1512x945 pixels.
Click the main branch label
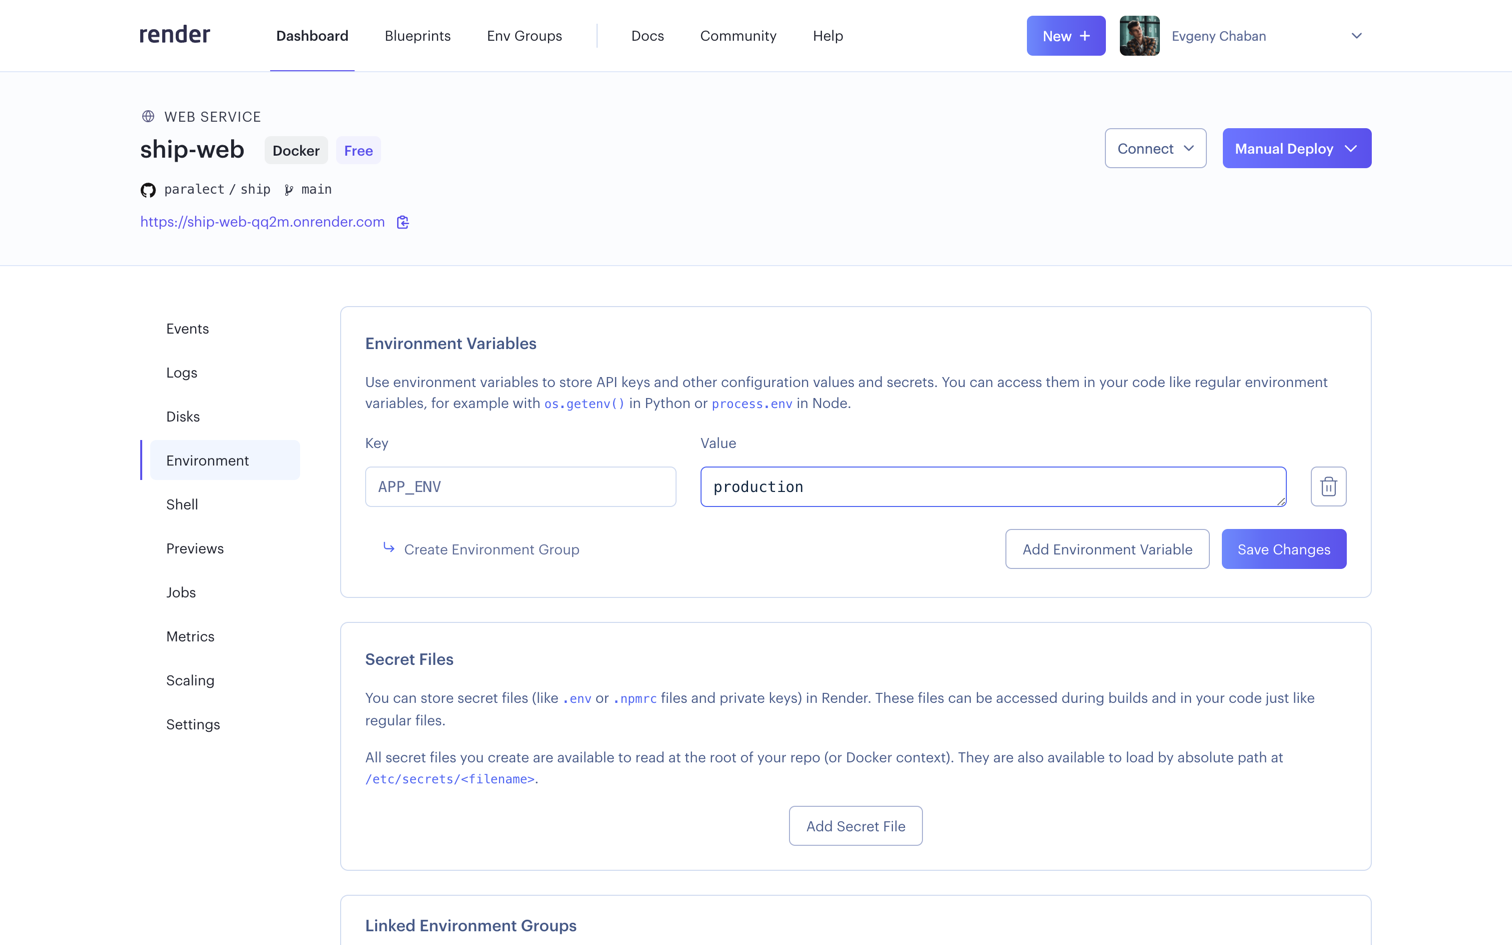pyautogui.click(x=316, y=190)
